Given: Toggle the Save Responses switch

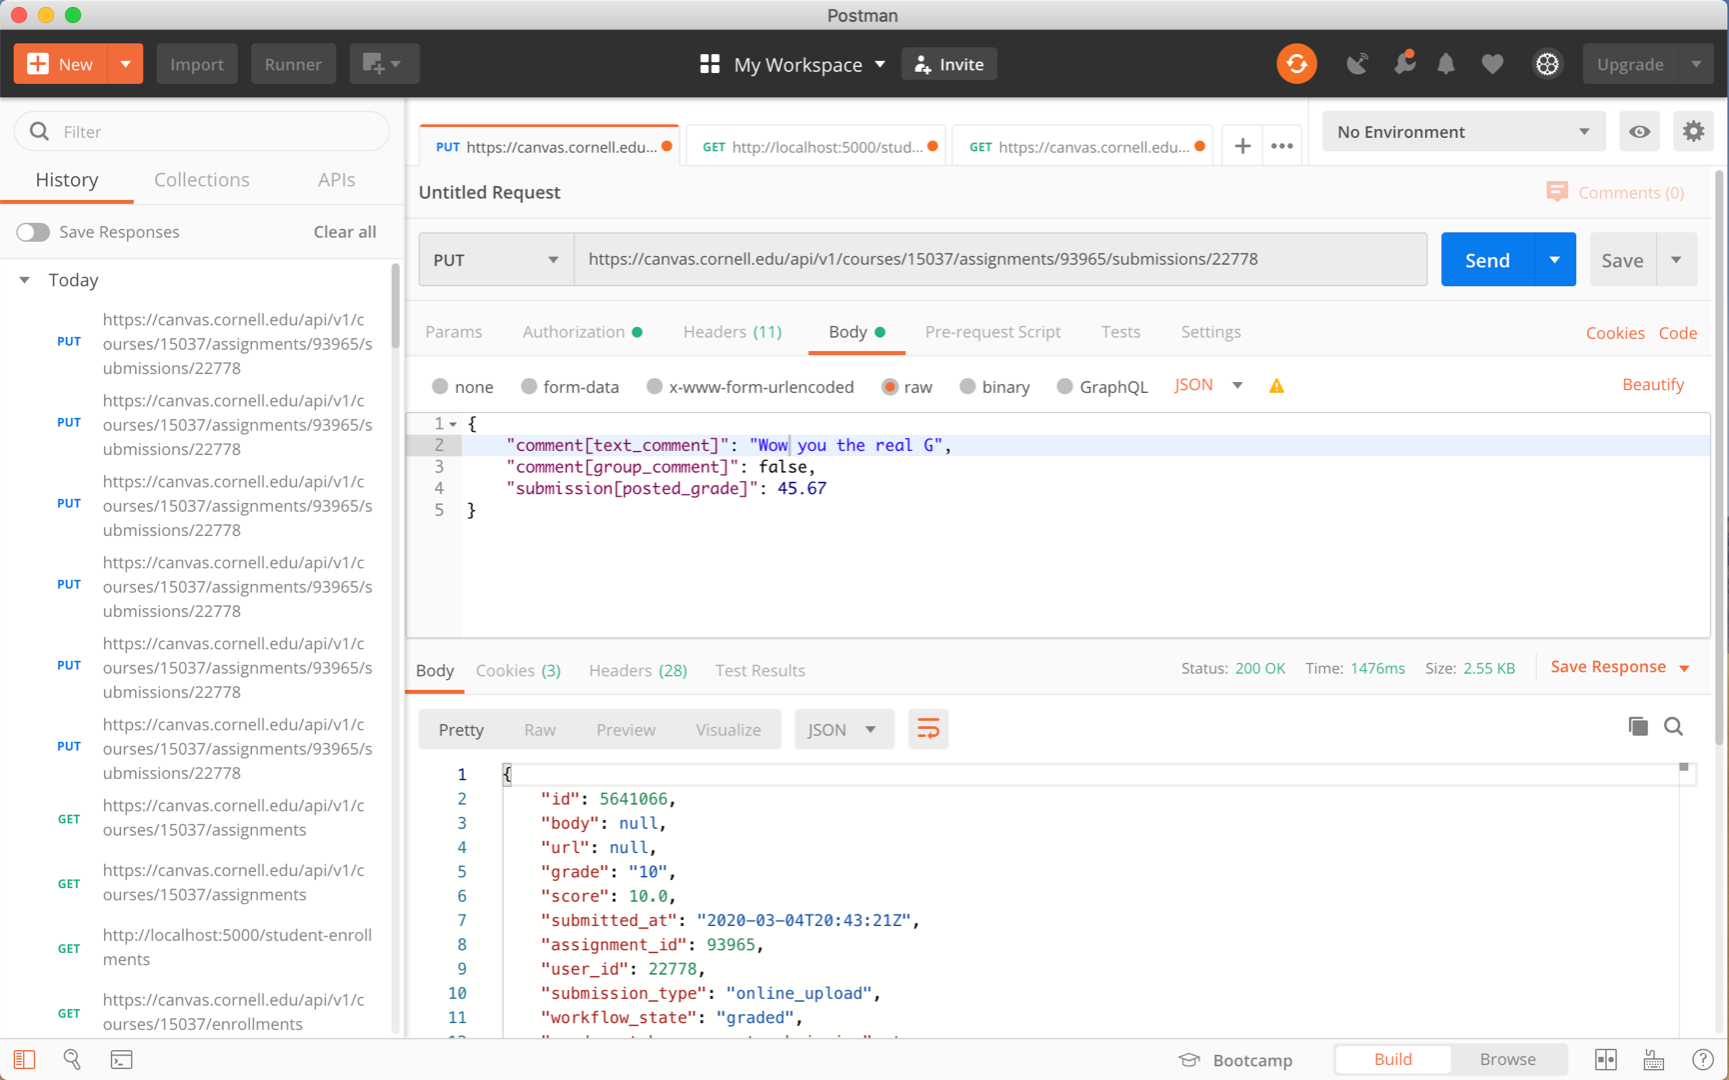Looking at the screenshot, I should pyautogui.click(x=33, y=232).
